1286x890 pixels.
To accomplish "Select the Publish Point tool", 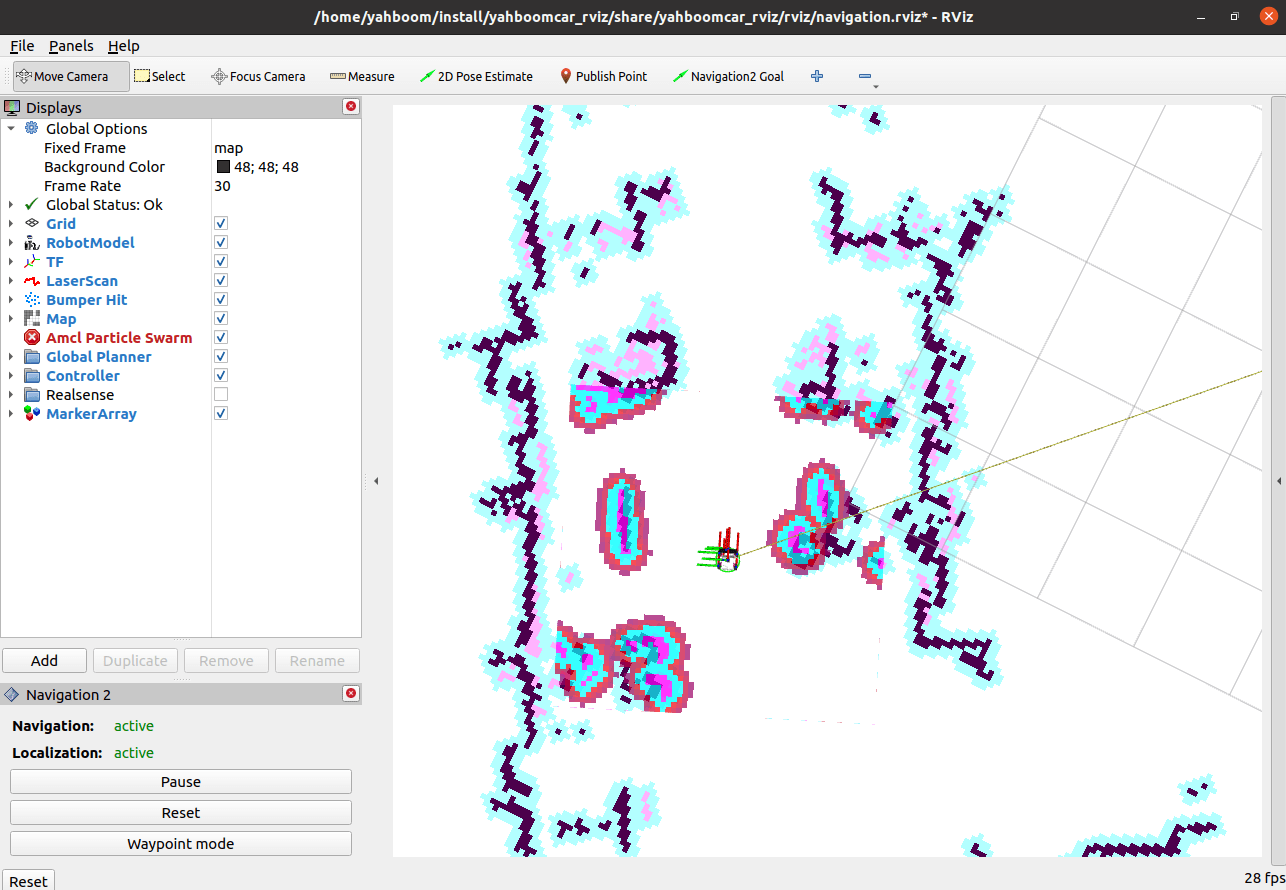I will pyautogui.click(x=603, y=76).
